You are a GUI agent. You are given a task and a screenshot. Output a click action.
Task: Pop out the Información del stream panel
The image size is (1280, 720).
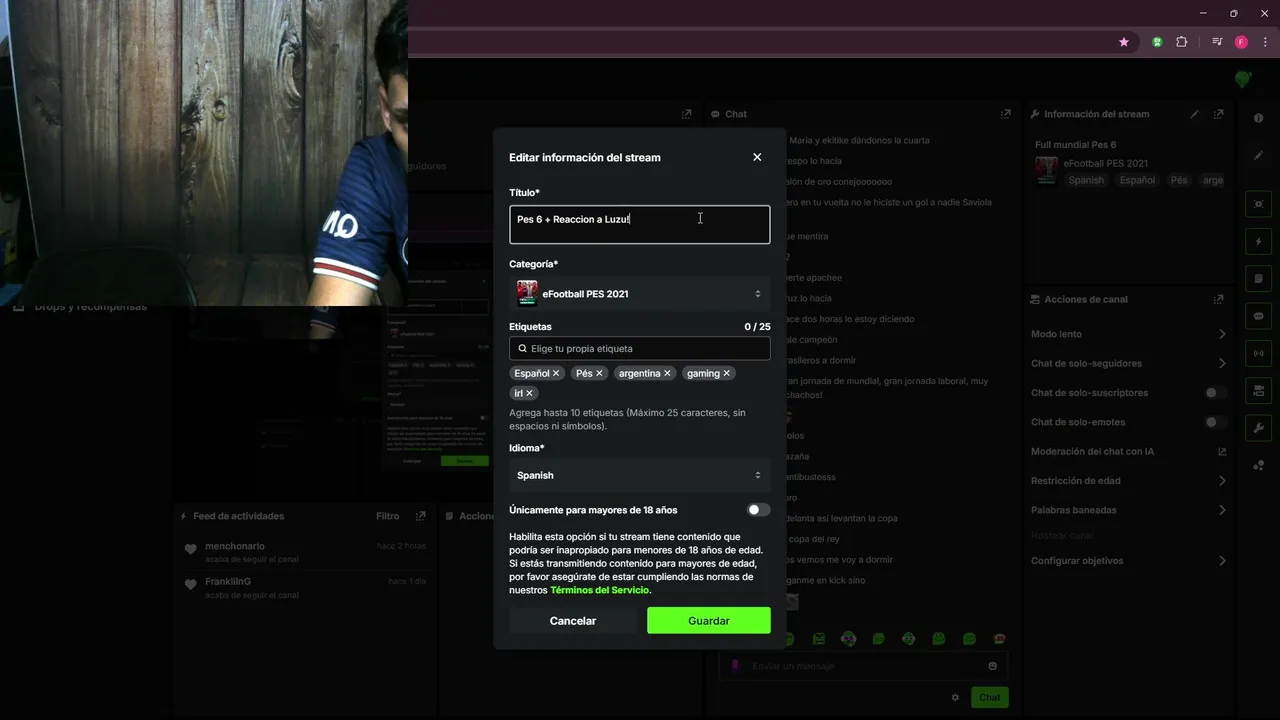1218,114
